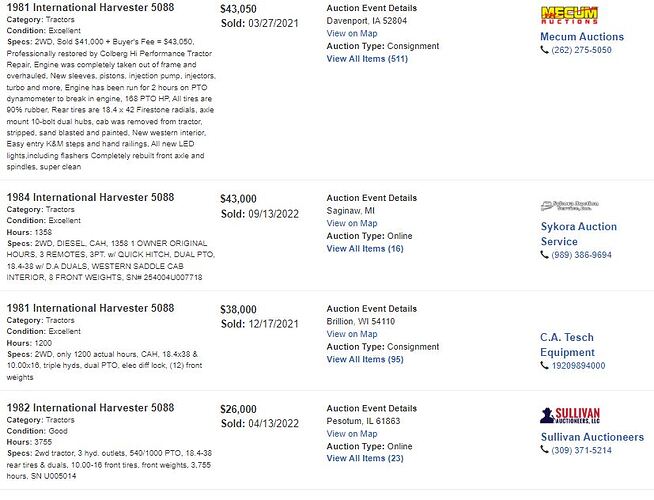Click View on Map for Davenport, IA

click(x=352, y=33)
